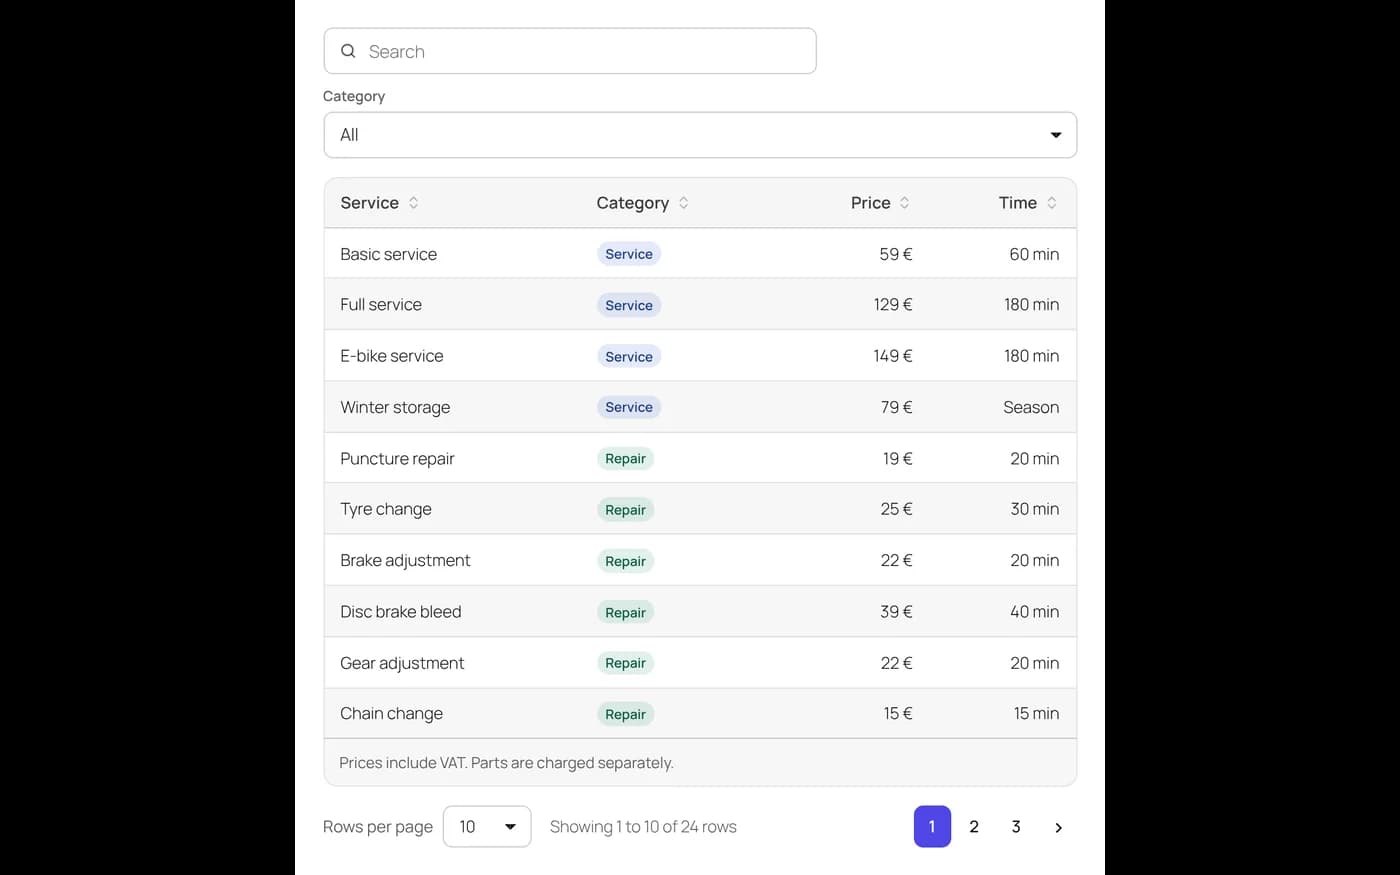Click the Service column header label
Viewport: 1400px width, 875px height.
(369, 203)
